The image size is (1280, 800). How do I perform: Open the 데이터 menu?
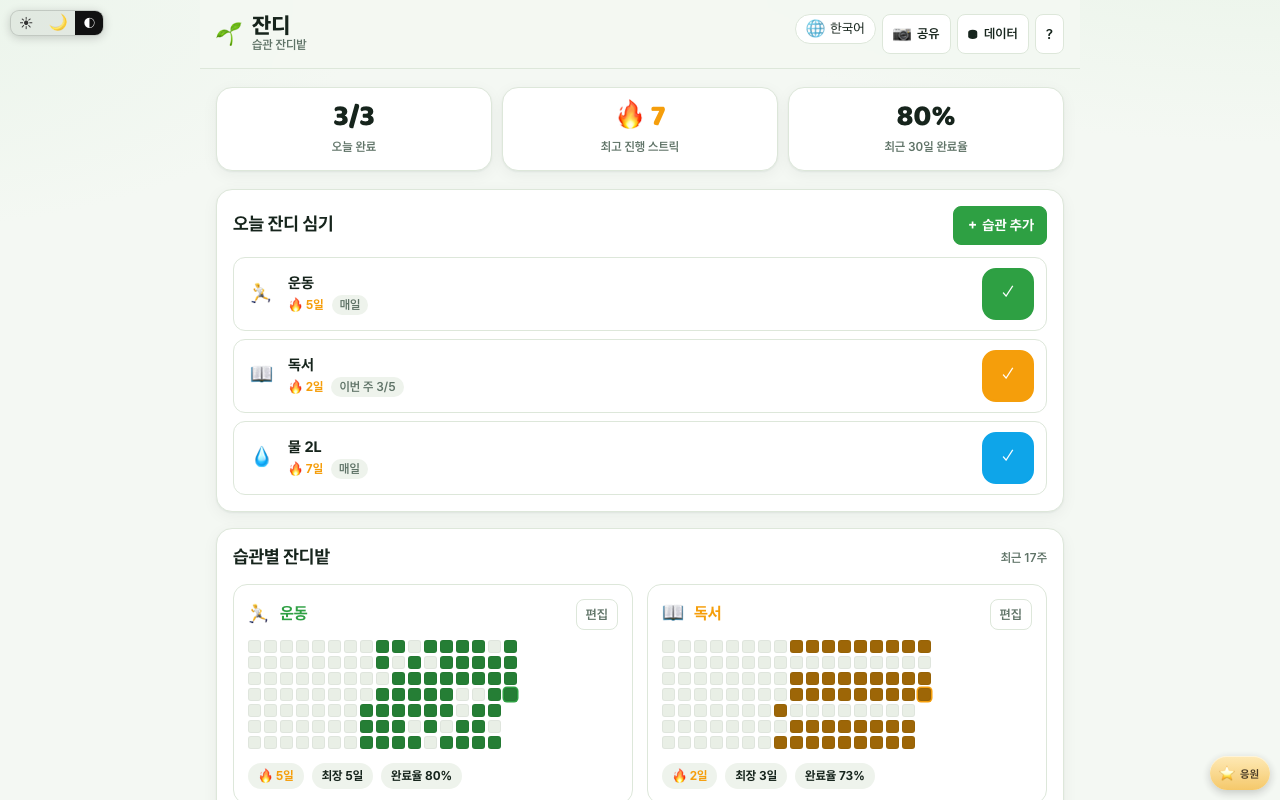[993, 34]
